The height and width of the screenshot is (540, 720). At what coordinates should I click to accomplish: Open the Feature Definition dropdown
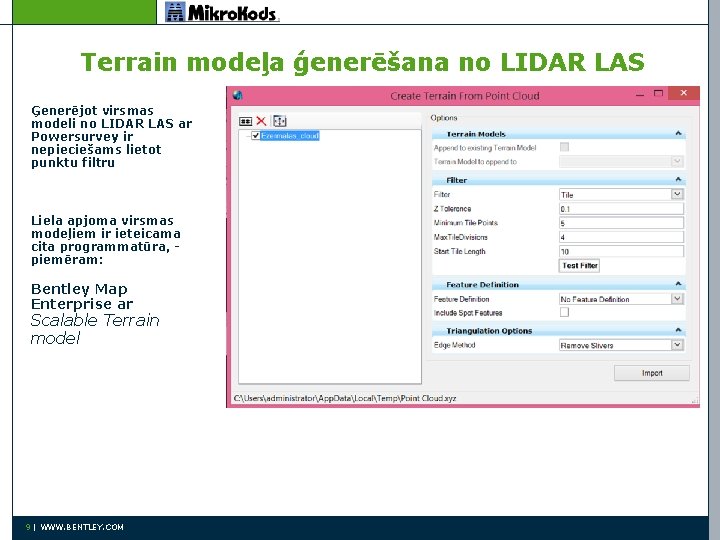pos(677,298)
